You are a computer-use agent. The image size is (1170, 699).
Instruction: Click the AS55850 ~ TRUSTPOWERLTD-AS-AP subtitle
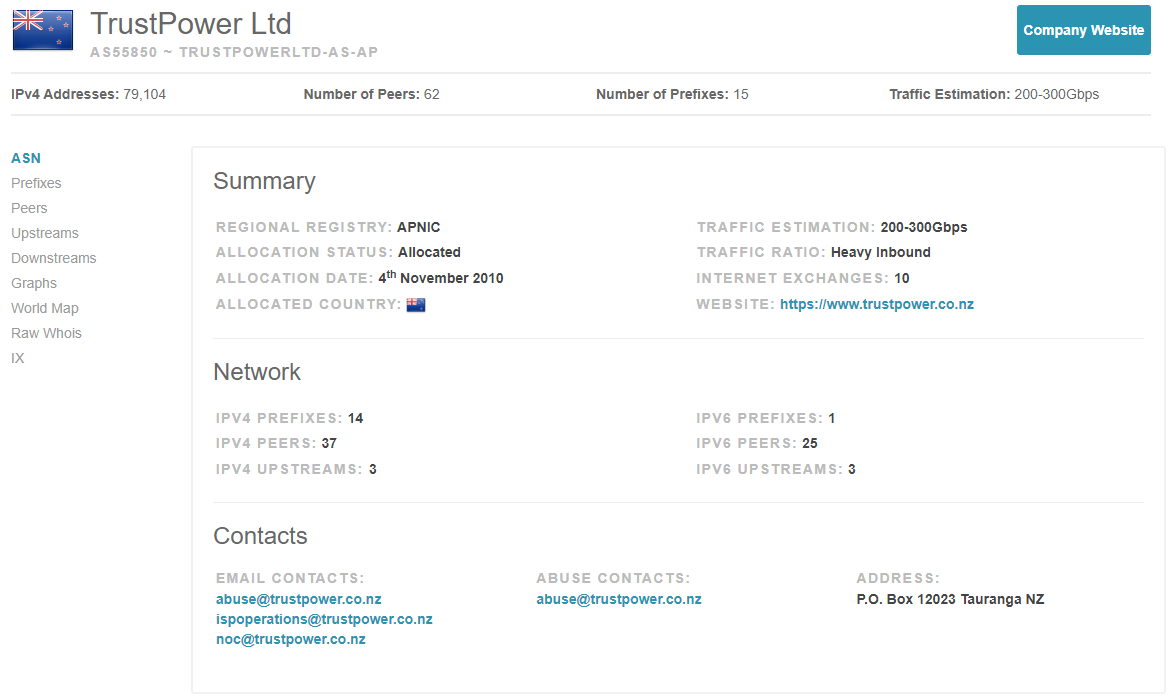click(x=234, y=52)
